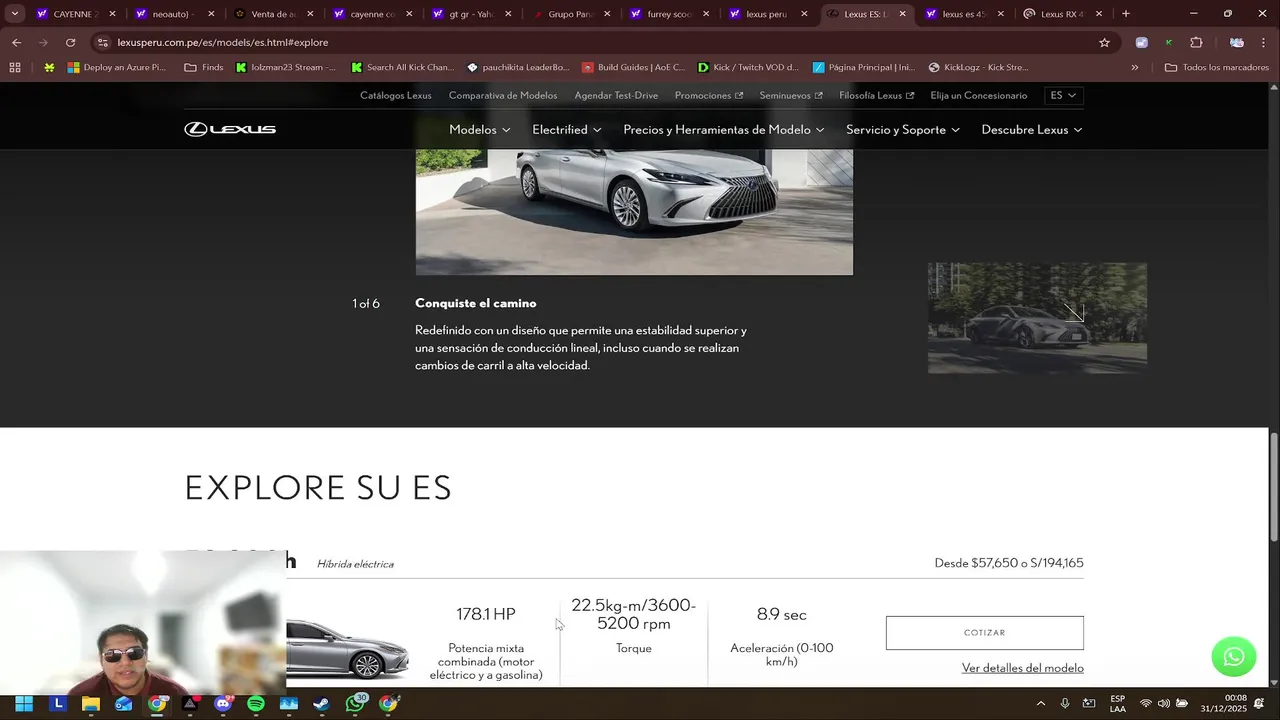Screen dimensions: 1280x720
Task: Show hidden system tray icons
Action: click(1041, 704)
